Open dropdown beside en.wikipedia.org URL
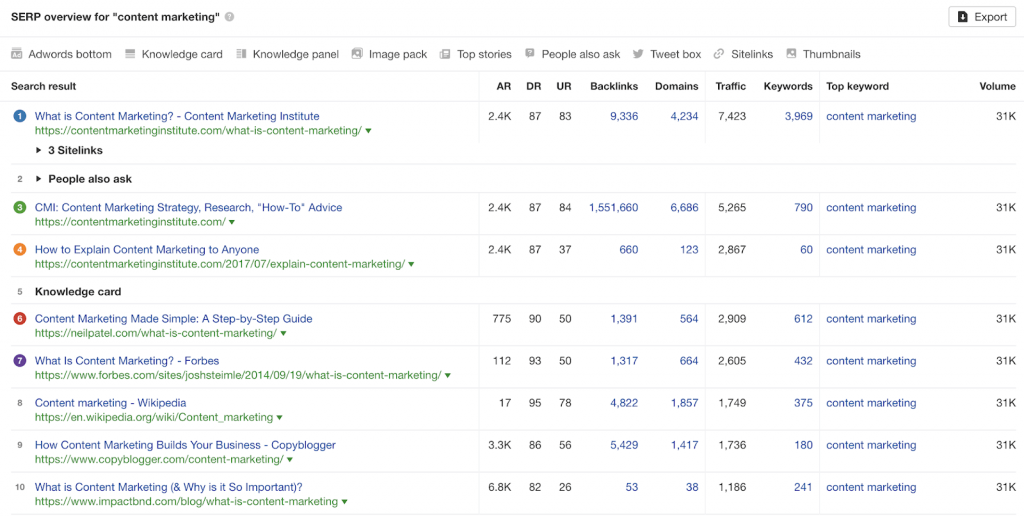The width and height of the screenshot is (1024, 517). point(279,417)
